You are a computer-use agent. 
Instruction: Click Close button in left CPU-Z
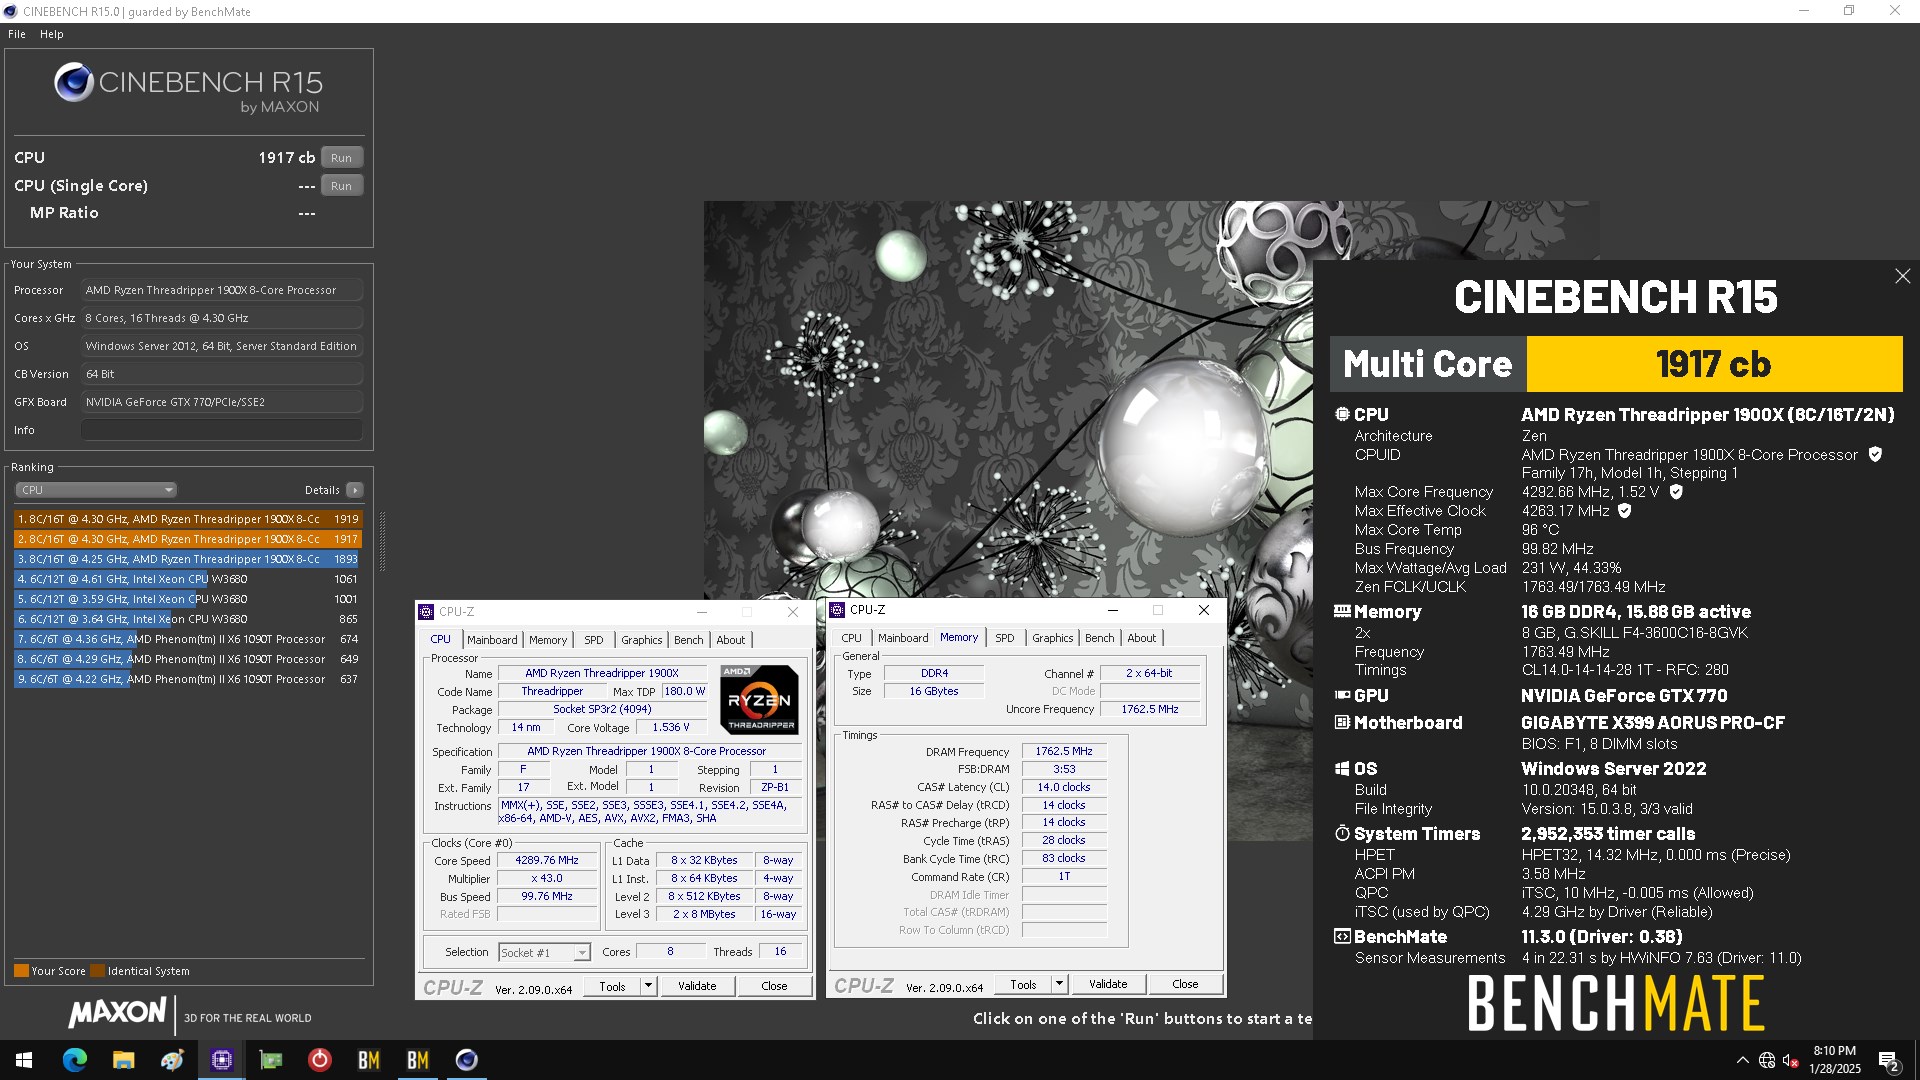click(x=774, y=986)
